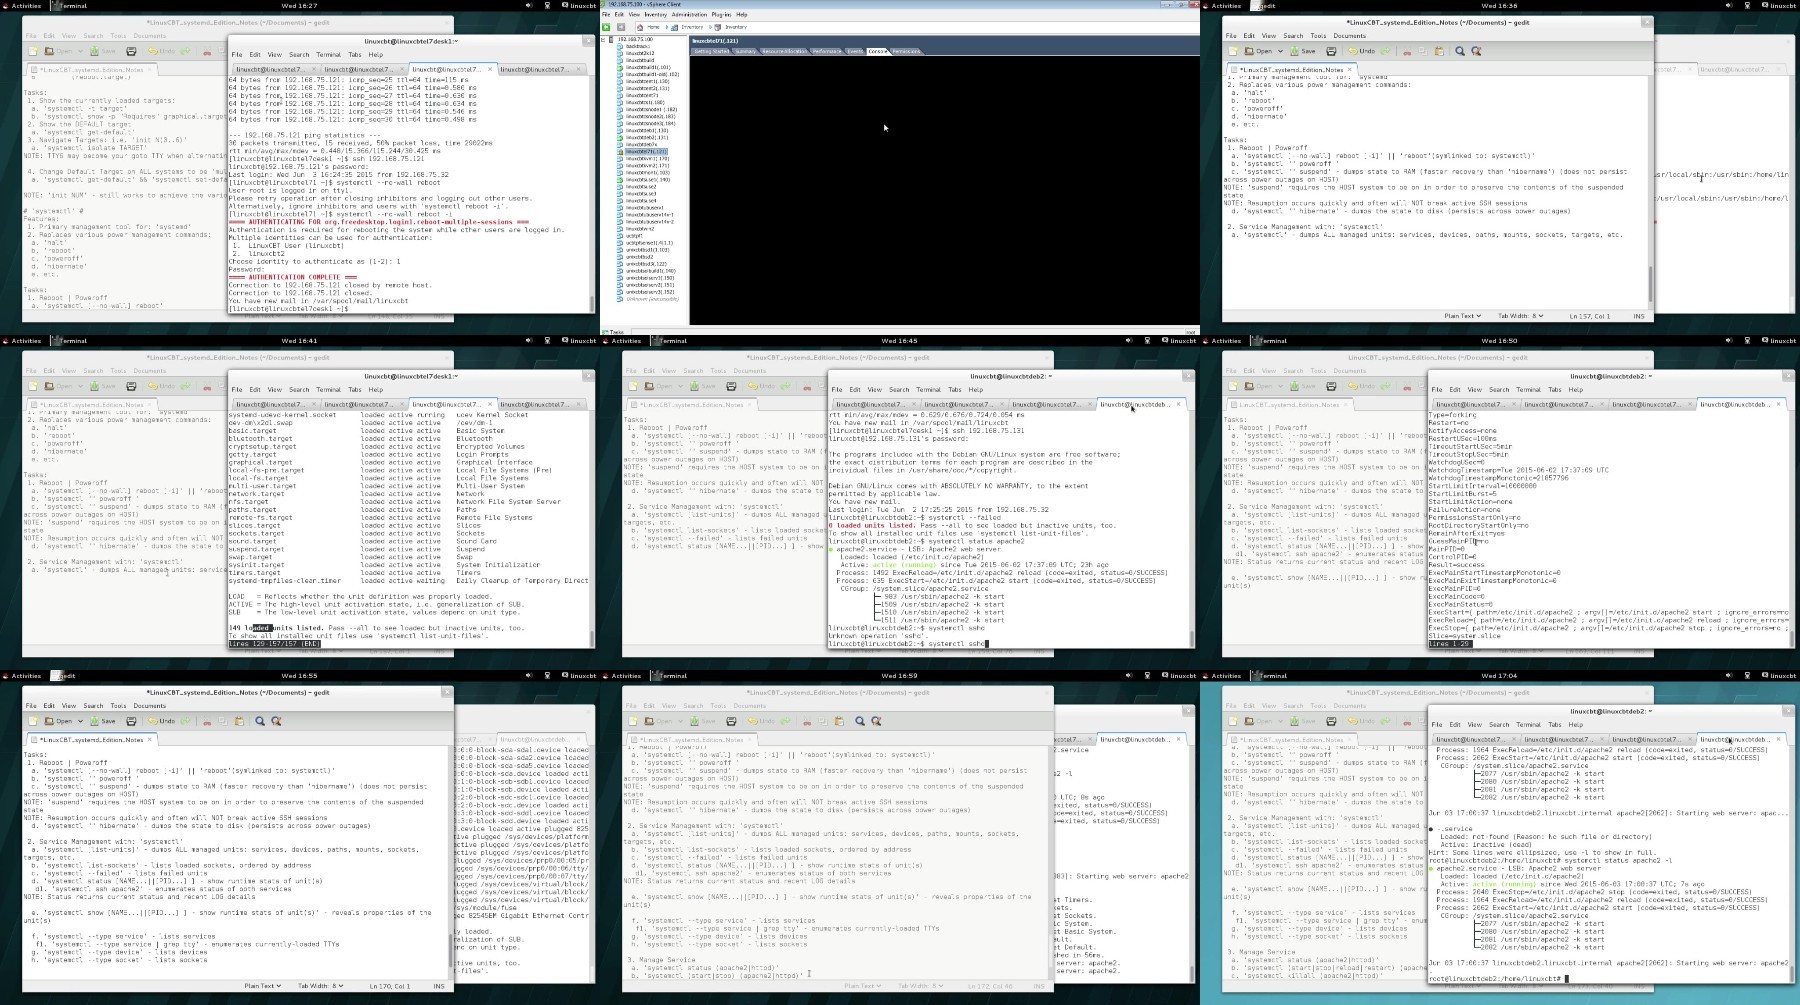This screenshot has width=1800, height=1005.
Task: Click vSphere green back navigation arrow
Action: tap(606, 27)
